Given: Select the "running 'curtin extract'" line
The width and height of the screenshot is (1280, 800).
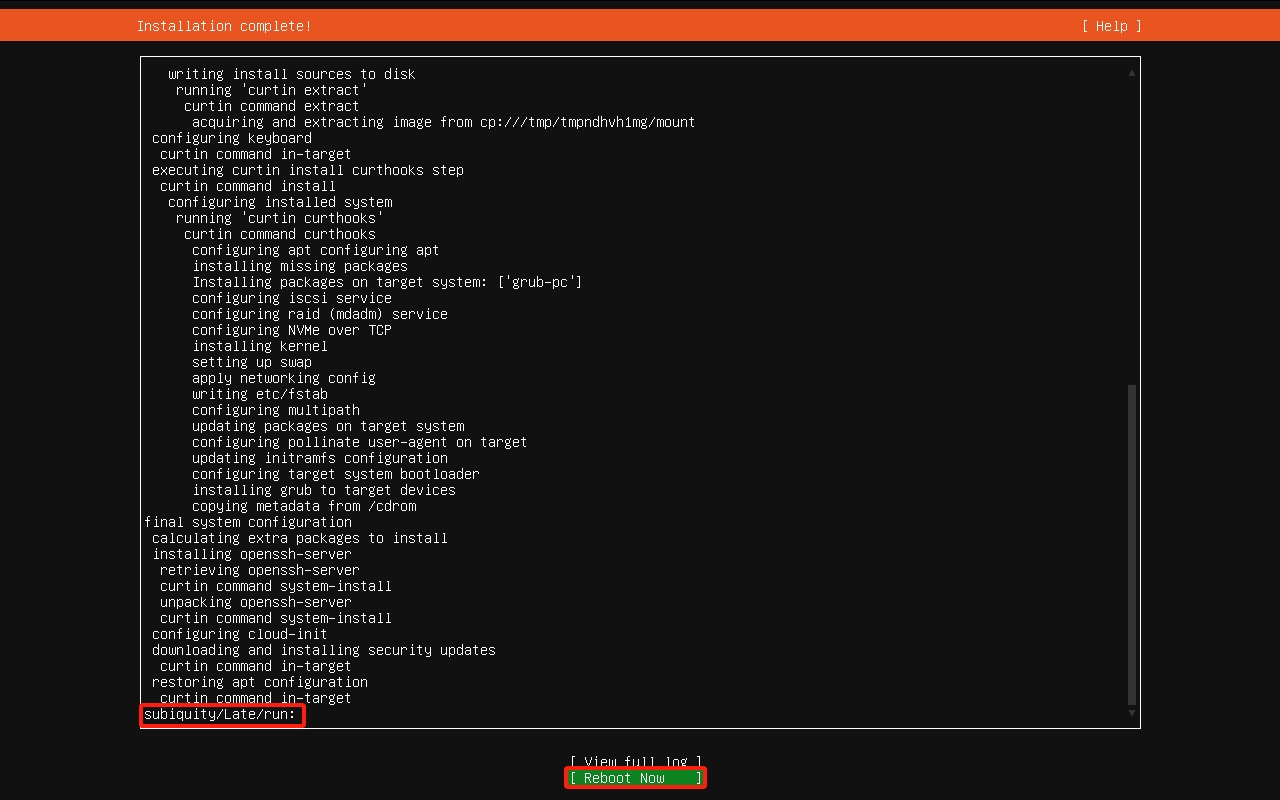Looking at the screenshot, I should 272,90.
